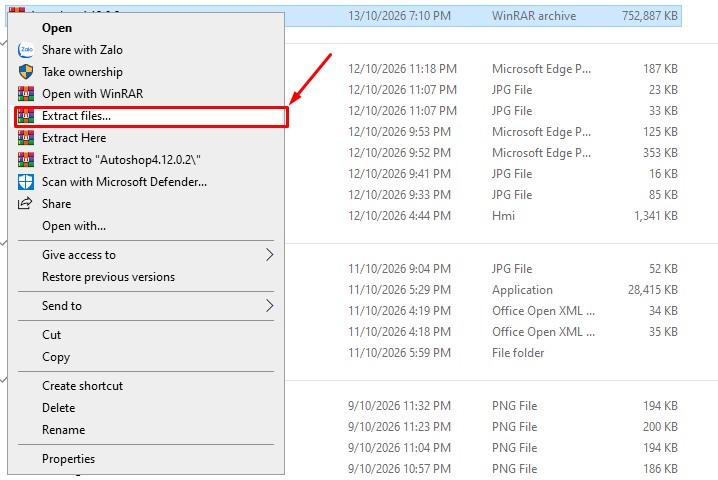Click the Microsoft Defender shield icon
This screenshot has width=718, height=480.
(x=26, y=182)
